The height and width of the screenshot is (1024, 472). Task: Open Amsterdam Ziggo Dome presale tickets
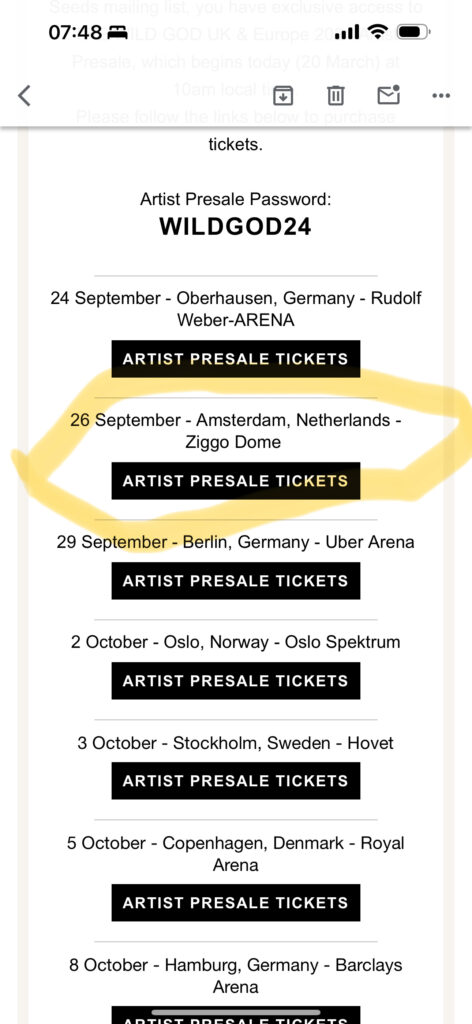pyautogui.click(x=236, y=481)
